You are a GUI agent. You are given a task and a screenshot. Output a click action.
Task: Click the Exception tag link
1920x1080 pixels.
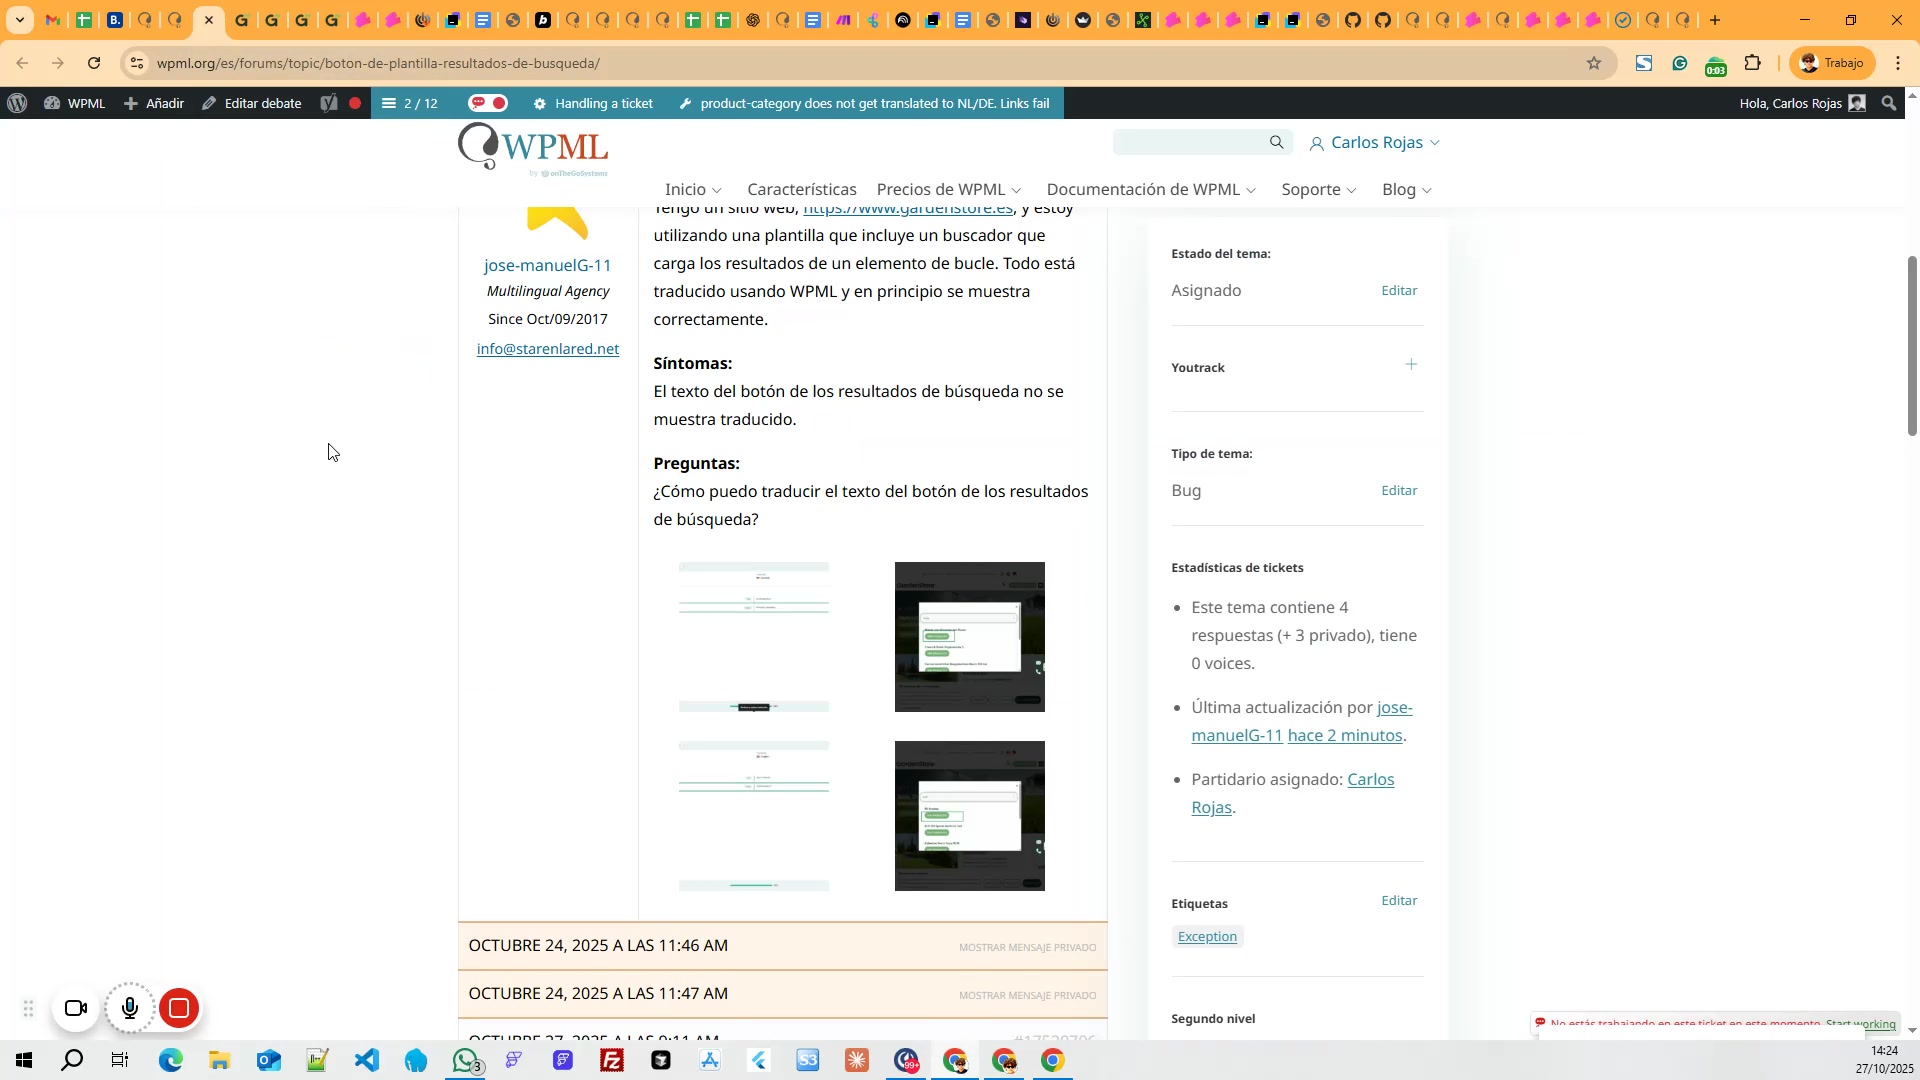[x=1207, y=937]
